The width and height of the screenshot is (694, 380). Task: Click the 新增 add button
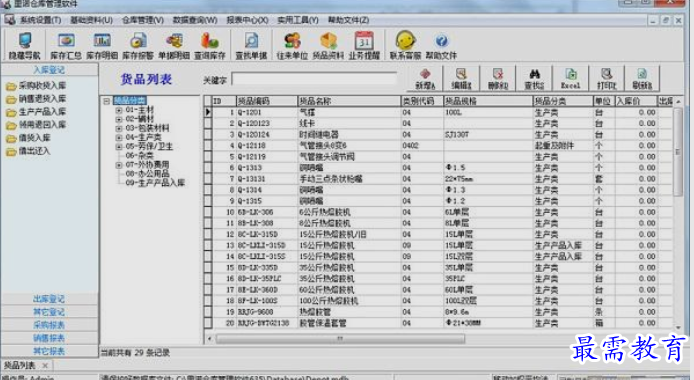(425, 79)
